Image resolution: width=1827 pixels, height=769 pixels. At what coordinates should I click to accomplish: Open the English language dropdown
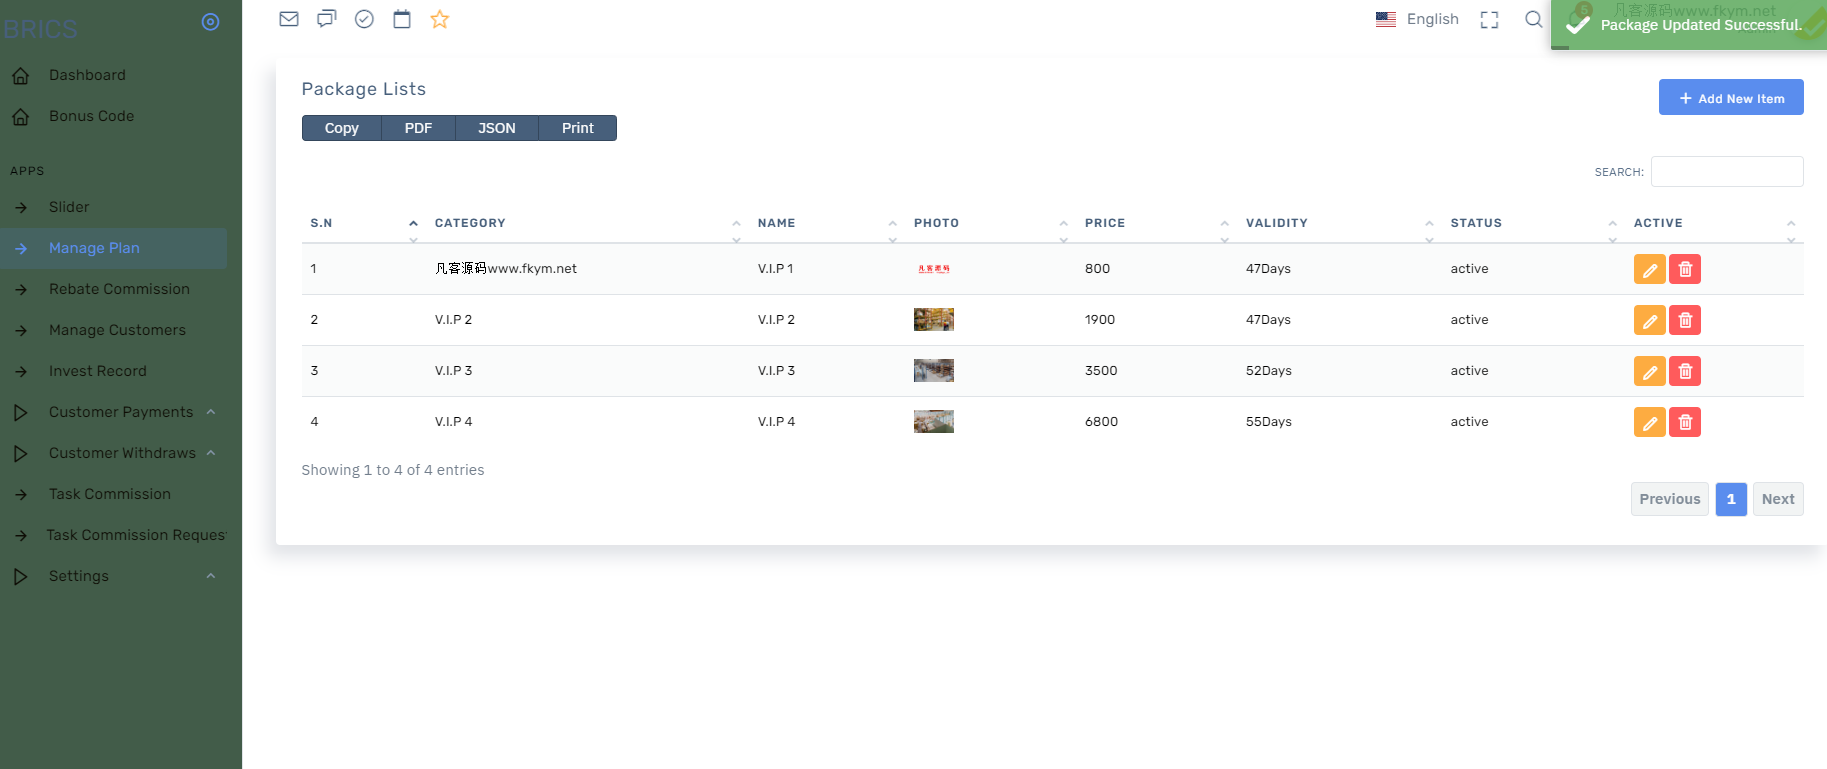coord(1418,19)
